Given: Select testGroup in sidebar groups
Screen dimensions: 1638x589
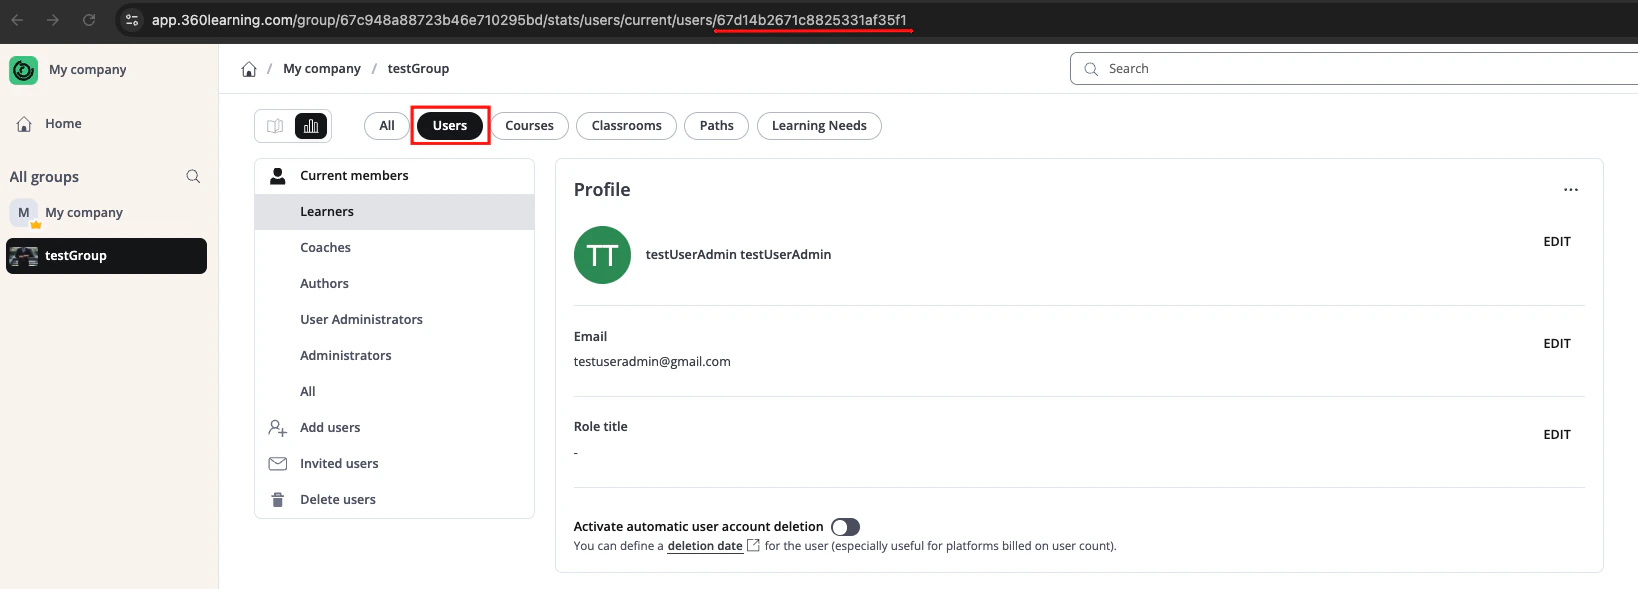Looking at the screenshot, I should 107,256.
